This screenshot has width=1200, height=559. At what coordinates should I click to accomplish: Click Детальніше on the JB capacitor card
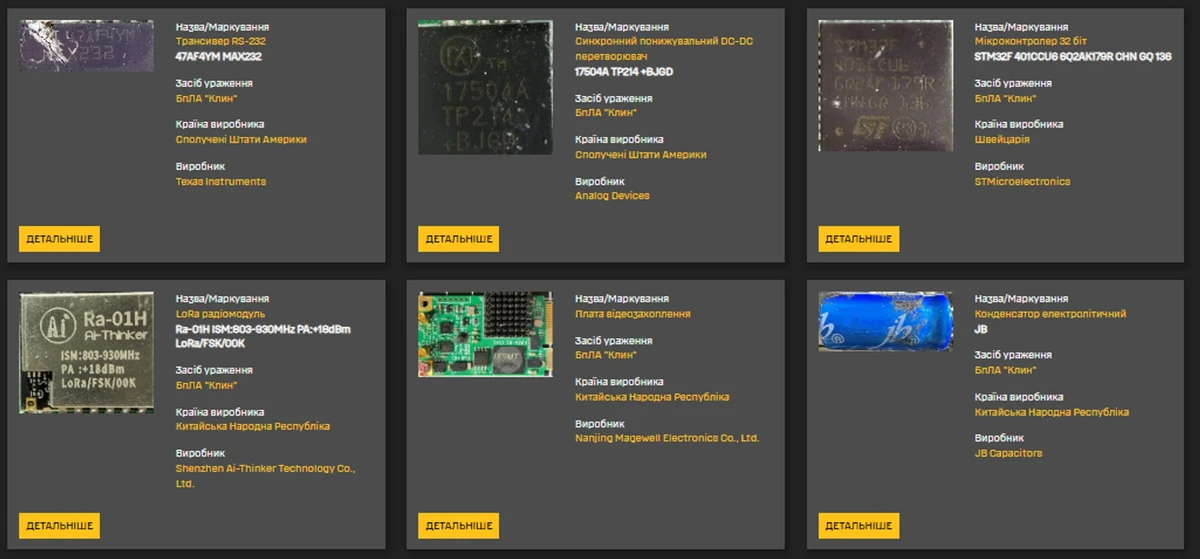[x=859, y=525]
